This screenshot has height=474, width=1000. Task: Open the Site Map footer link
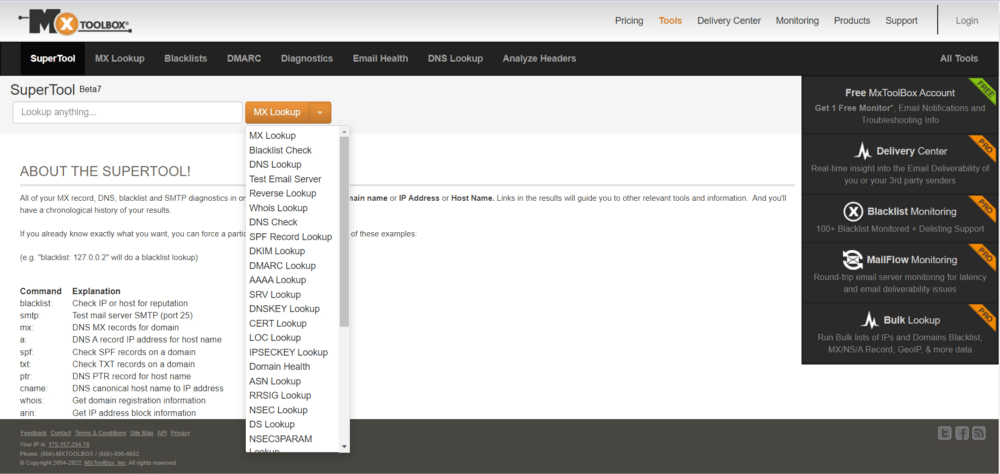[142, 433]
